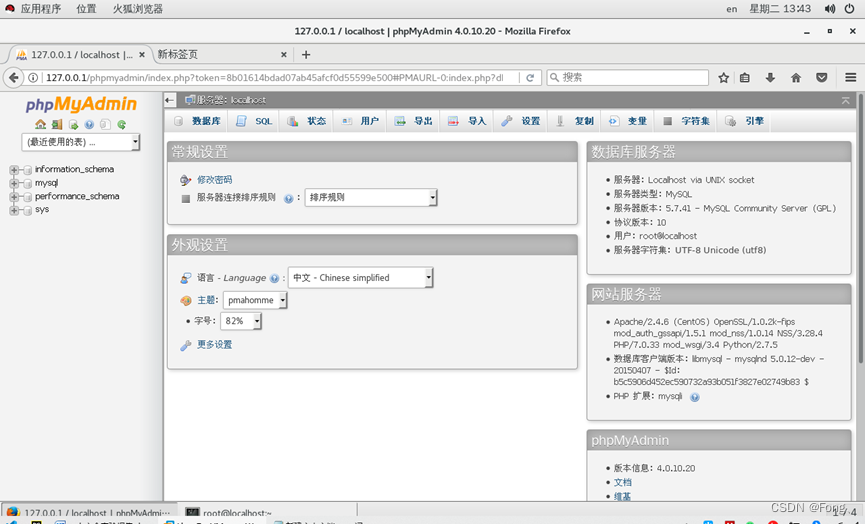
Task: Click the site info icon in URL bar
Action: (x=33, y=78)
